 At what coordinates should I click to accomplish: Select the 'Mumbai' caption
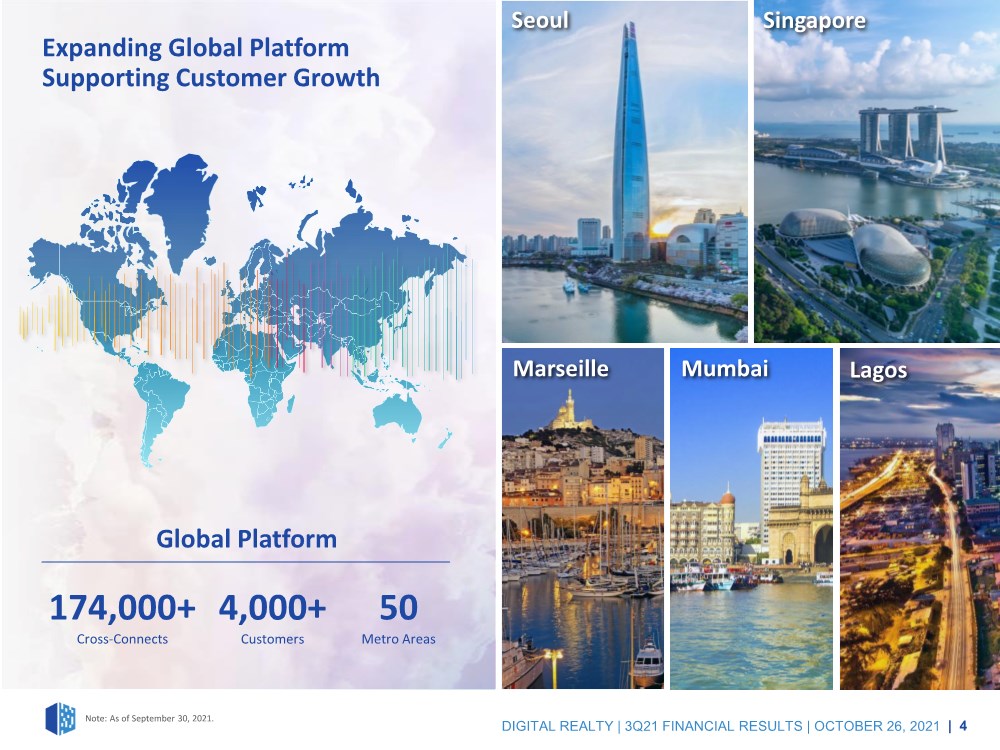(725, 369)
